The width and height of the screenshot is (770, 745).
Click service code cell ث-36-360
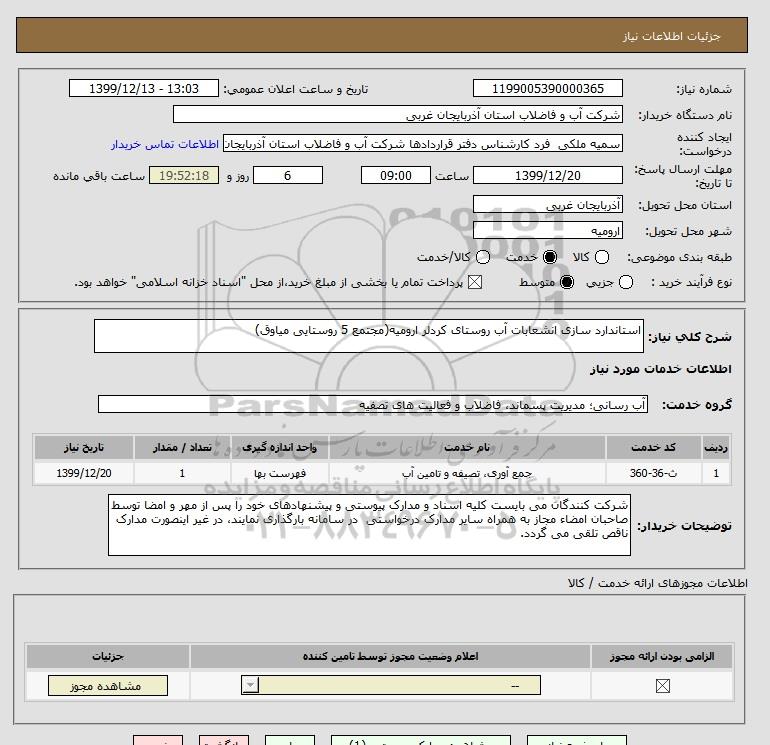[x=653, y=473]
